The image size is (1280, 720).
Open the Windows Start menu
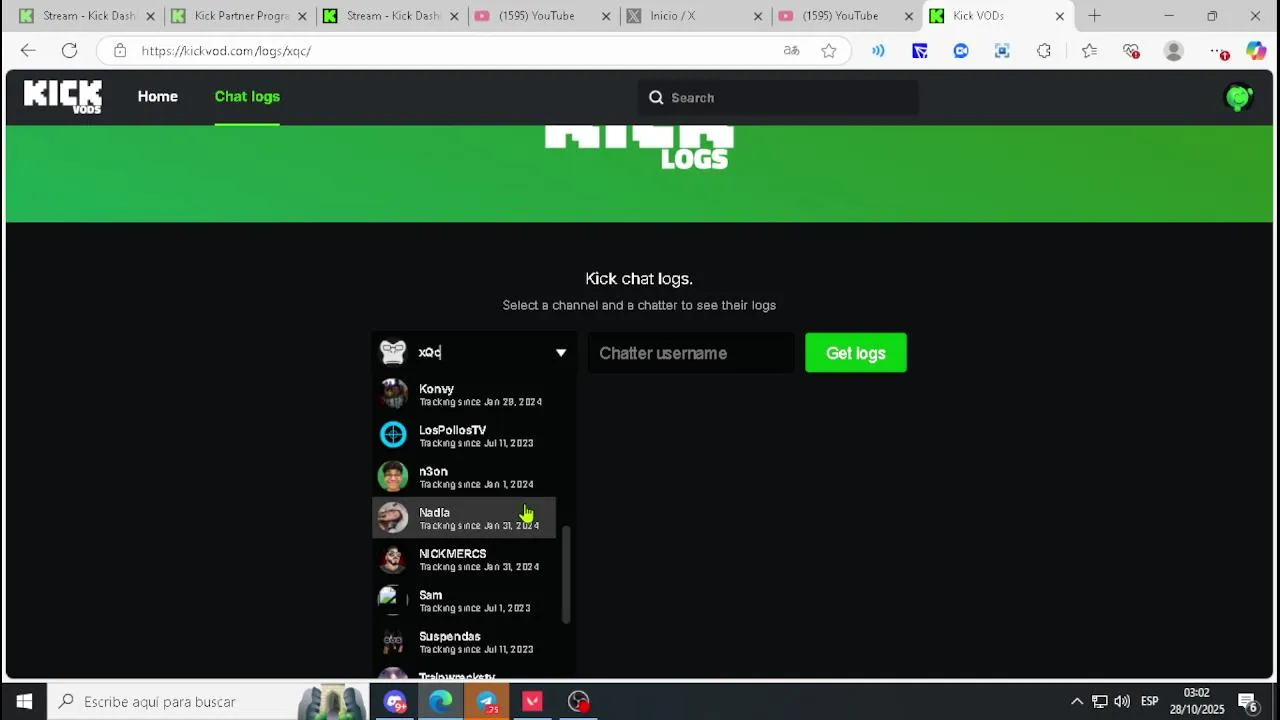[24, 702]
